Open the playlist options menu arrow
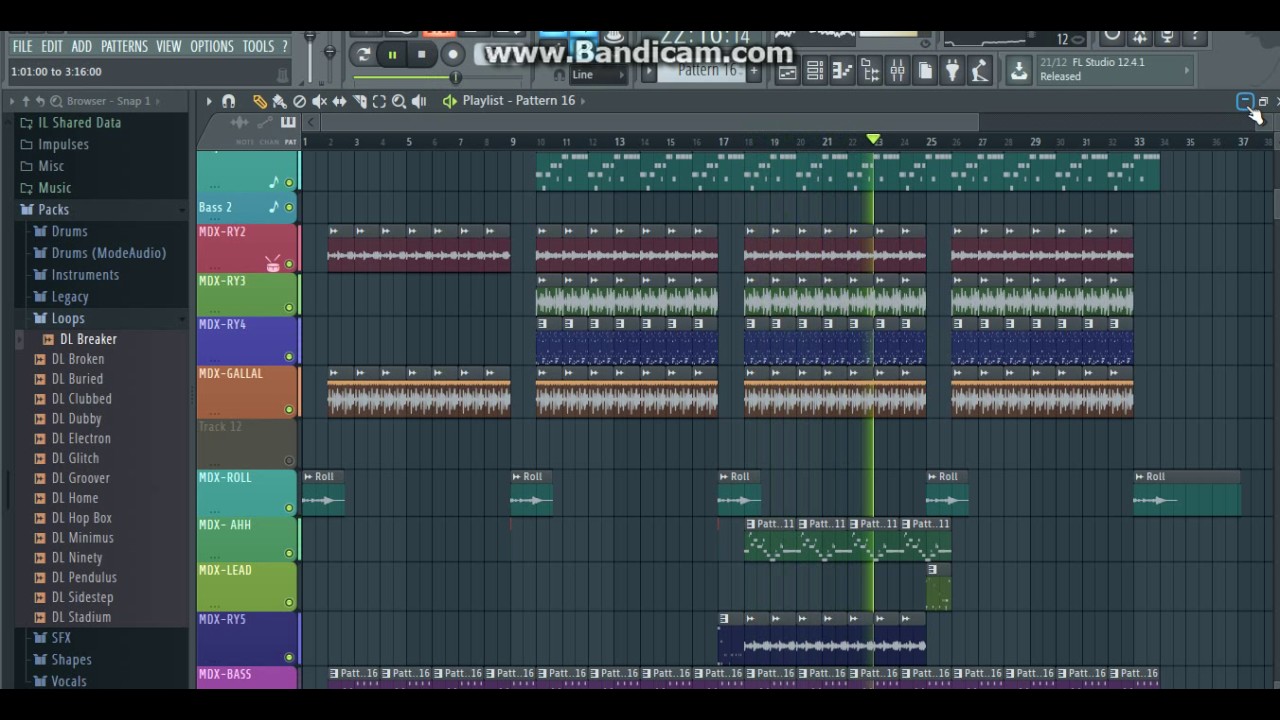 tap(209, 101)
